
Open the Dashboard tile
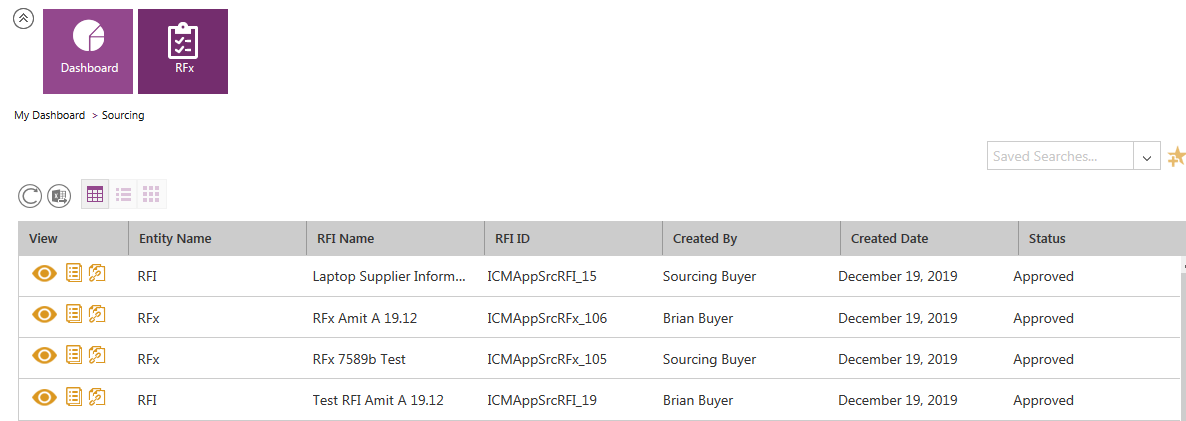pos(88,51)
